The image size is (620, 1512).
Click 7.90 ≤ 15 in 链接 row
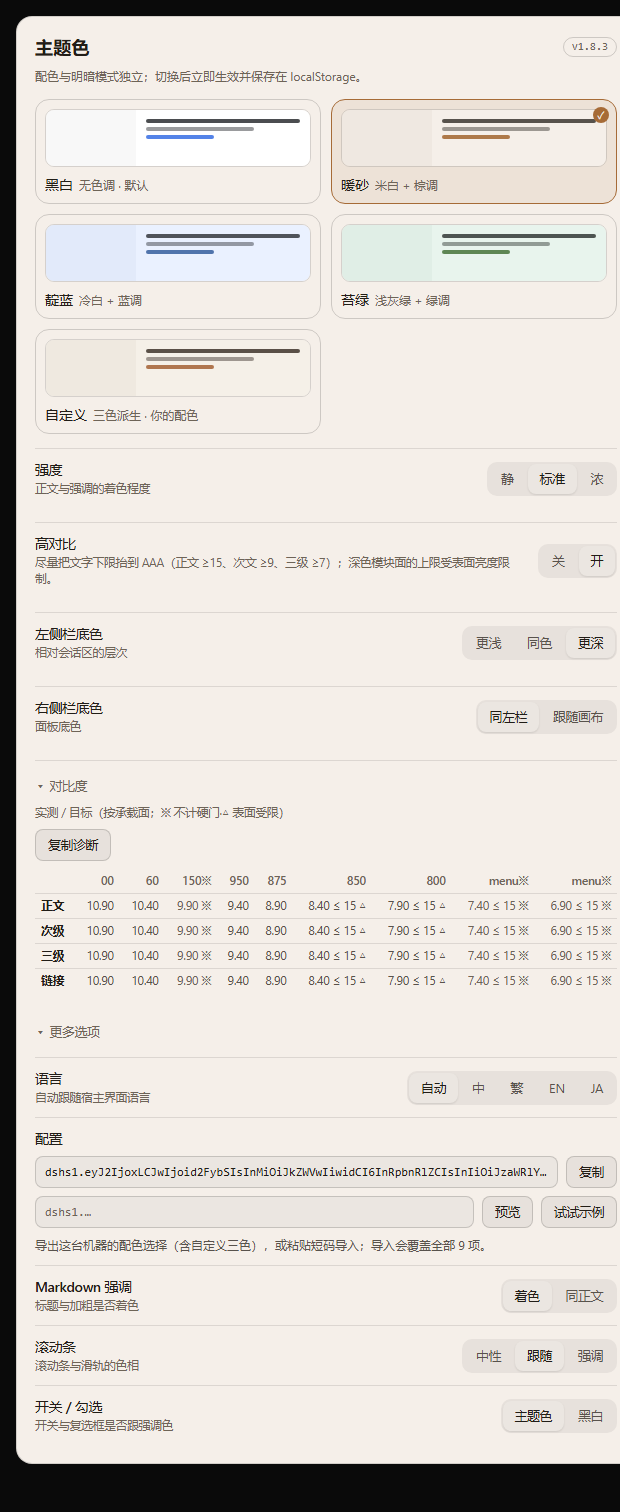tap(417, 981)
